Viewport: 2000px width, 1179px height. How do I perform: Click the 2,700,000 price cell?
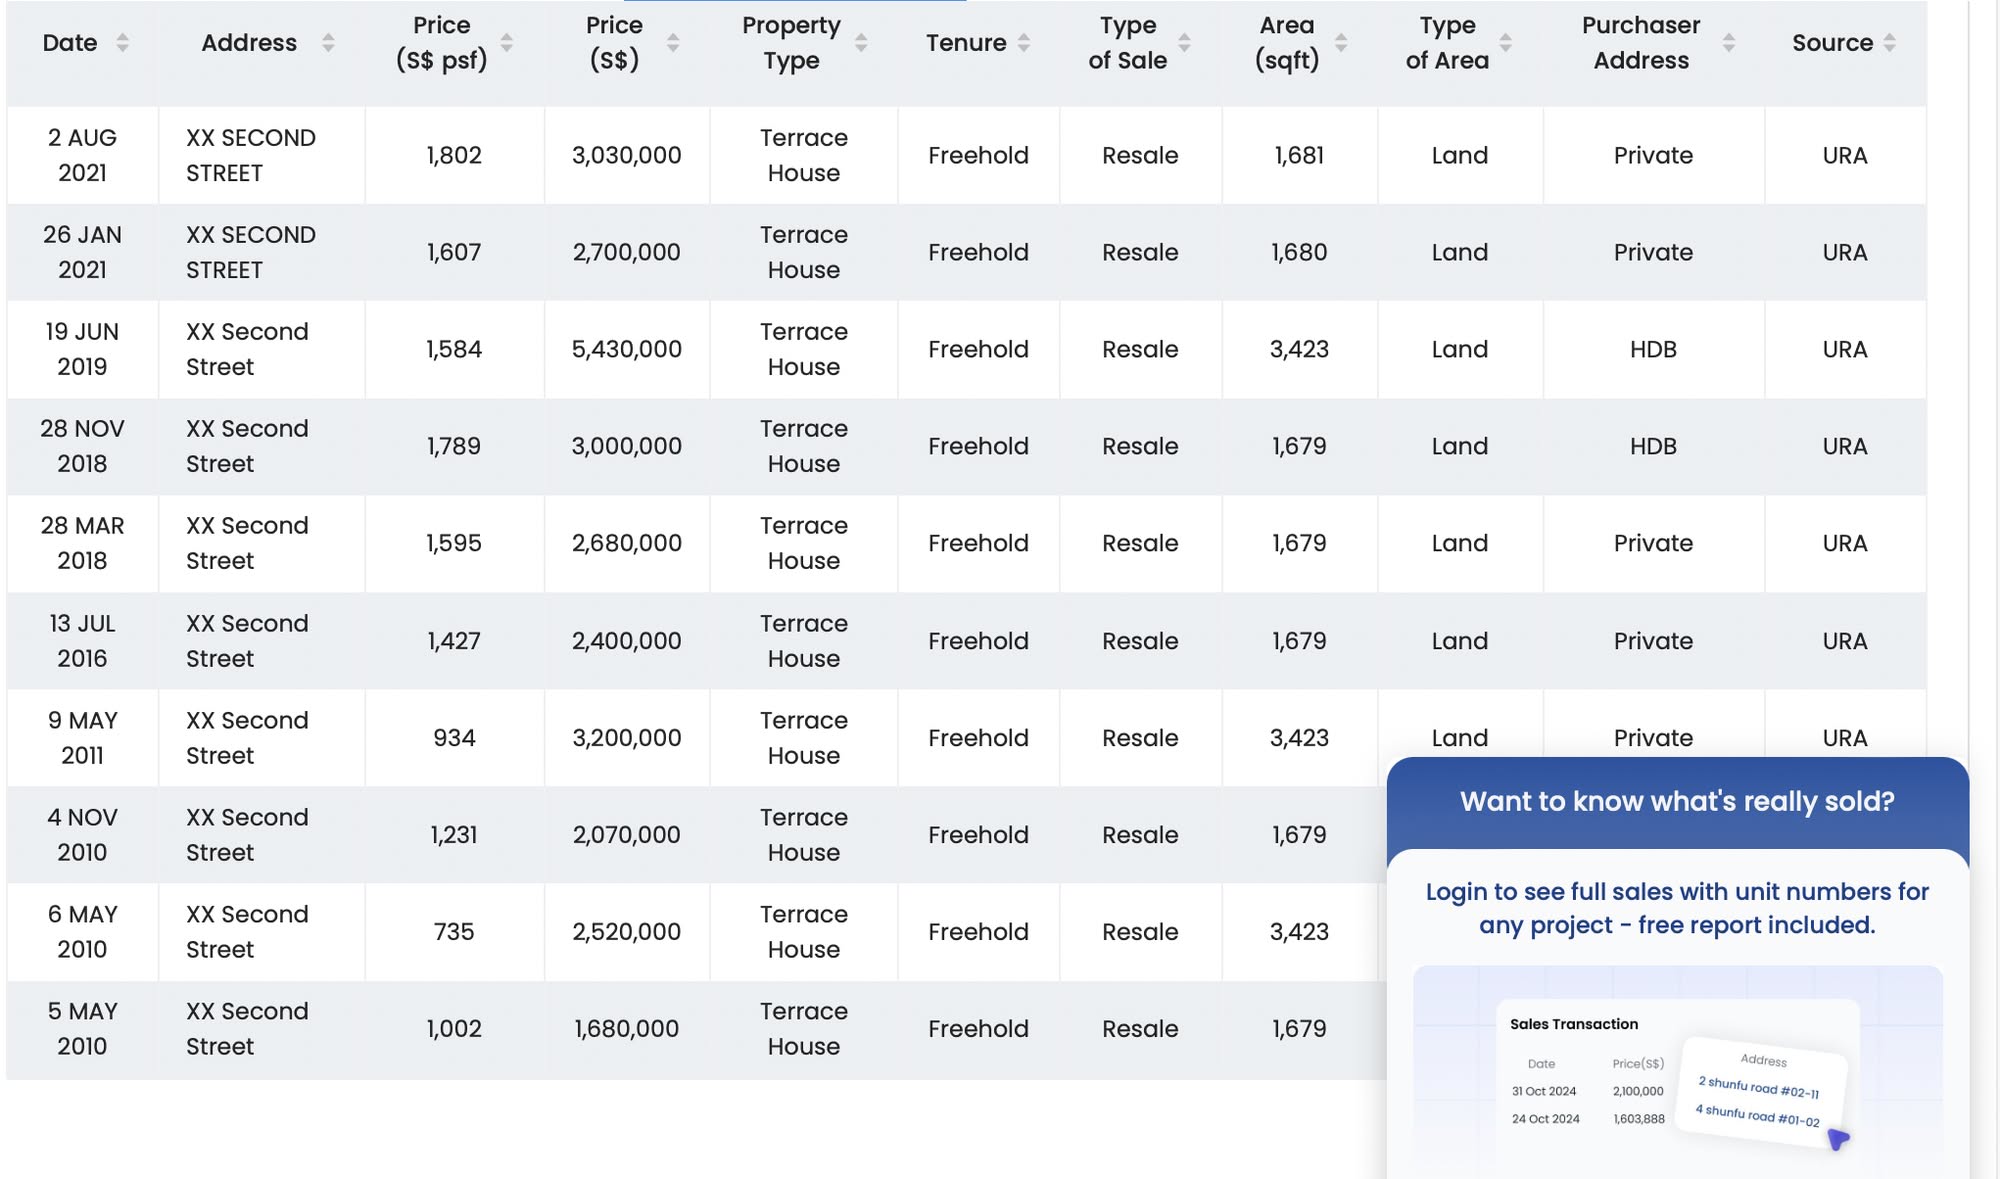pyautogui.click(x=627, y=252)
